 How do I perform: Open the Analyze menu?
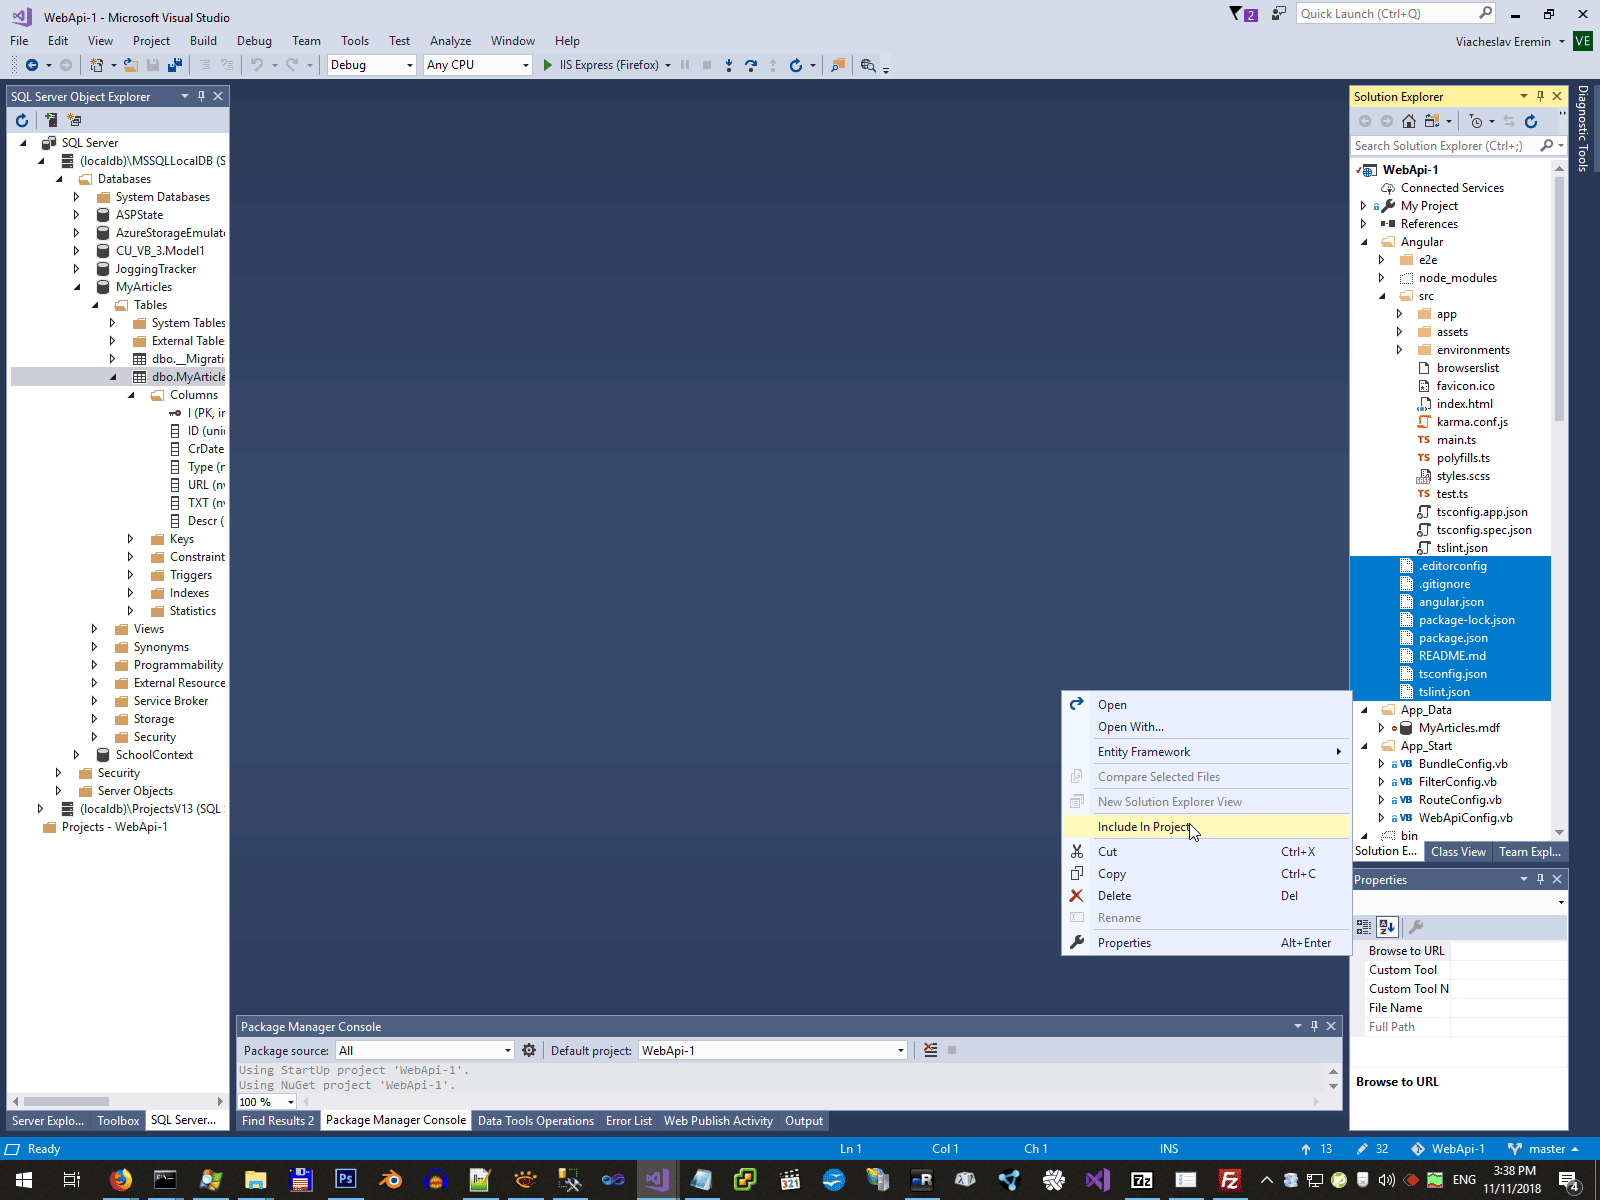450,41
